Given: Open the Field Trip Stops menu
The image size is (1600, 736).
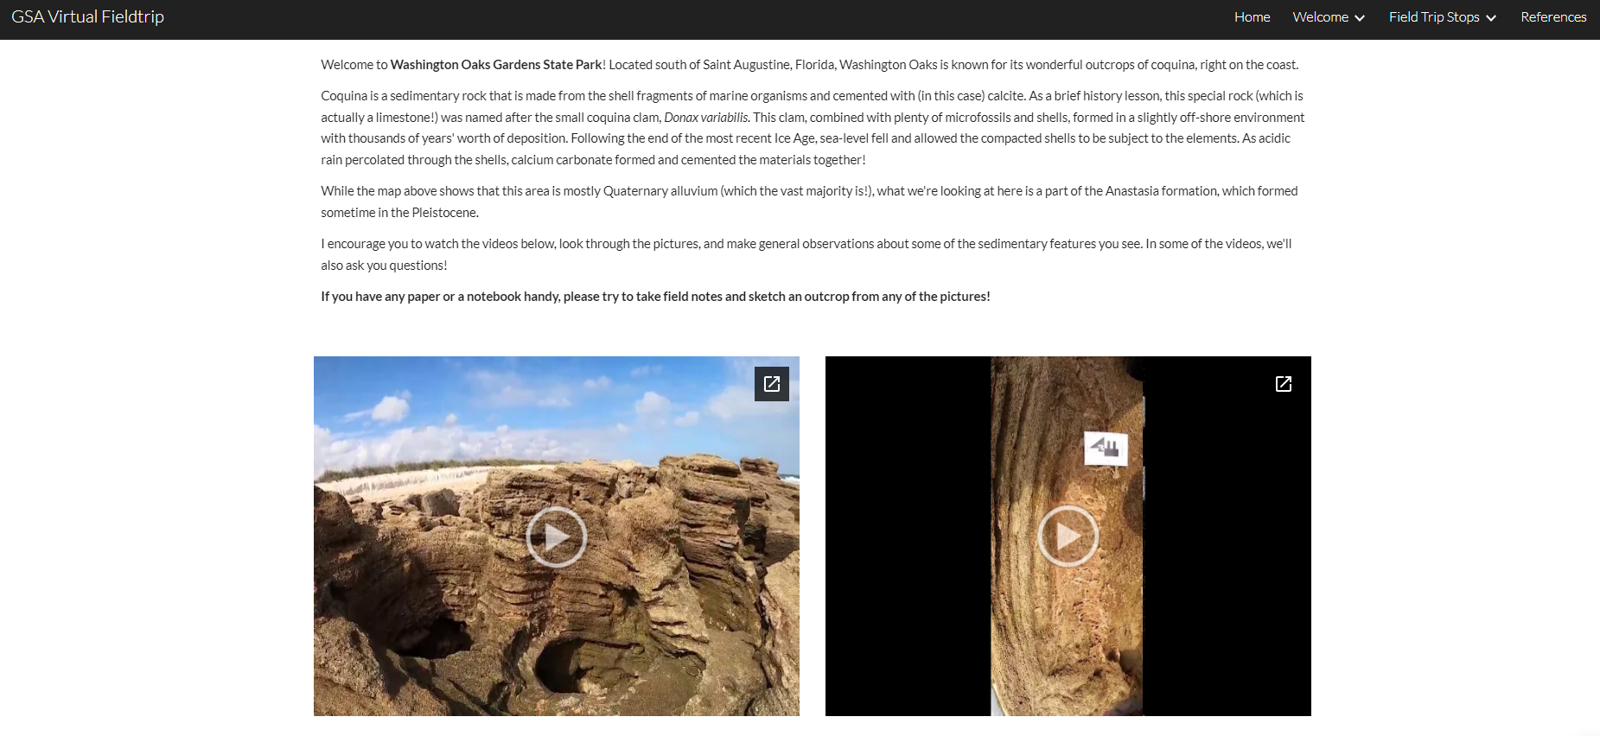Looking at the screenshot, I should tap(1442, 17).
